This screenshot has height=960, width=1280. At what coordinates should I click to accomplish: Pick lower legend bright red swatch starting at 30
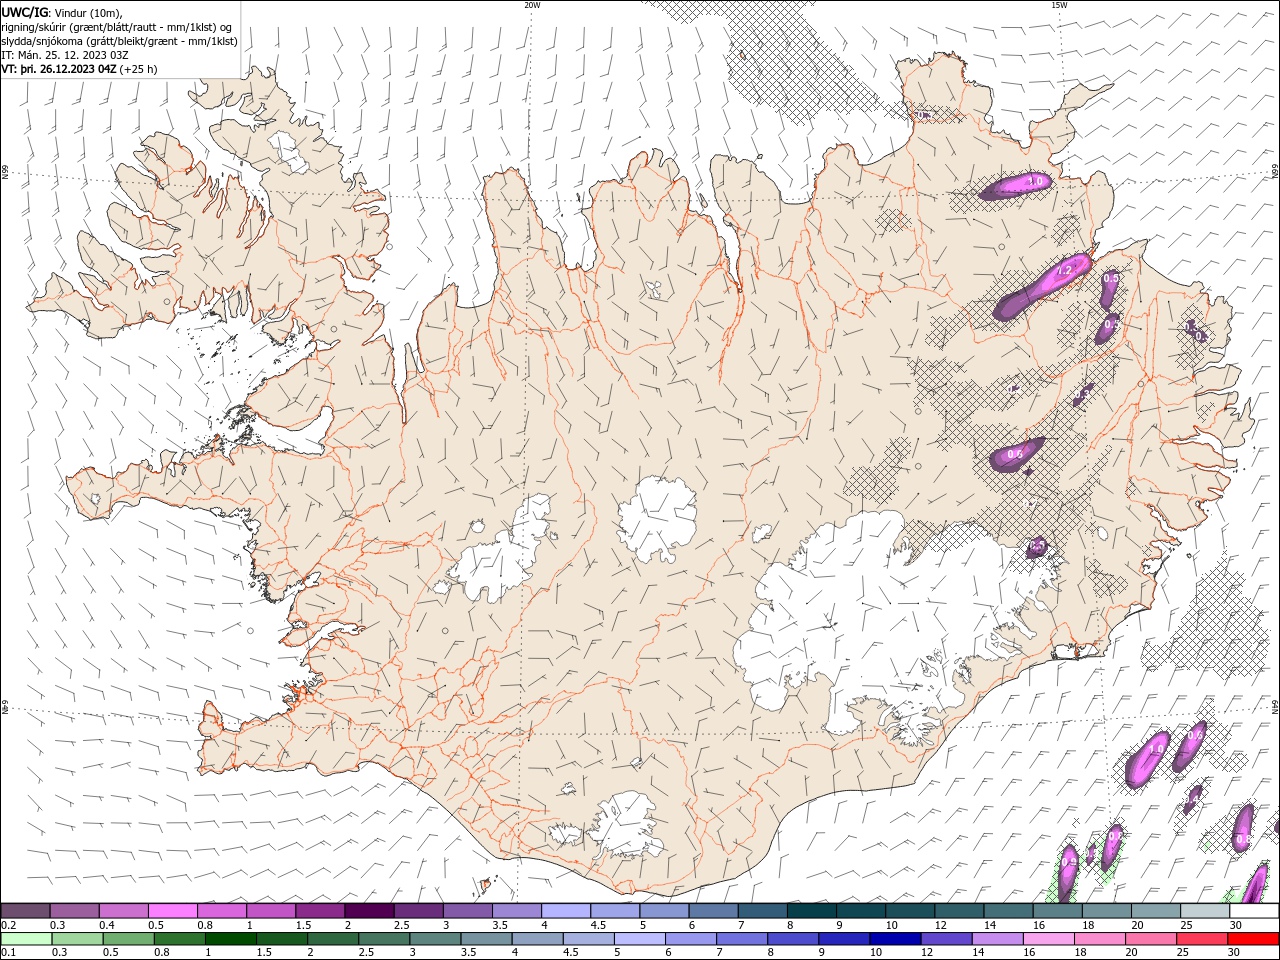(x=1254, y=939)
